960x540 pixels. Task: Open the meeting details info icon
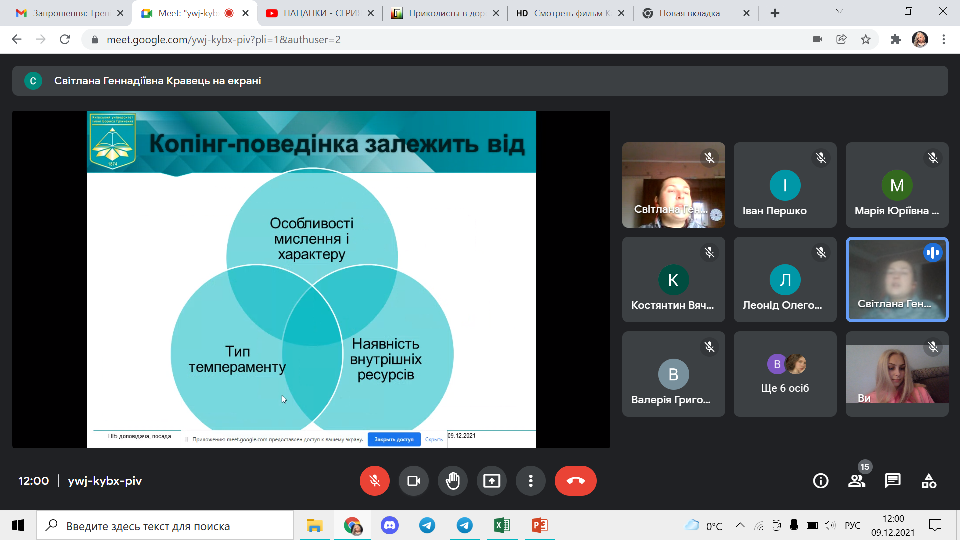click(x=821, y=481)
